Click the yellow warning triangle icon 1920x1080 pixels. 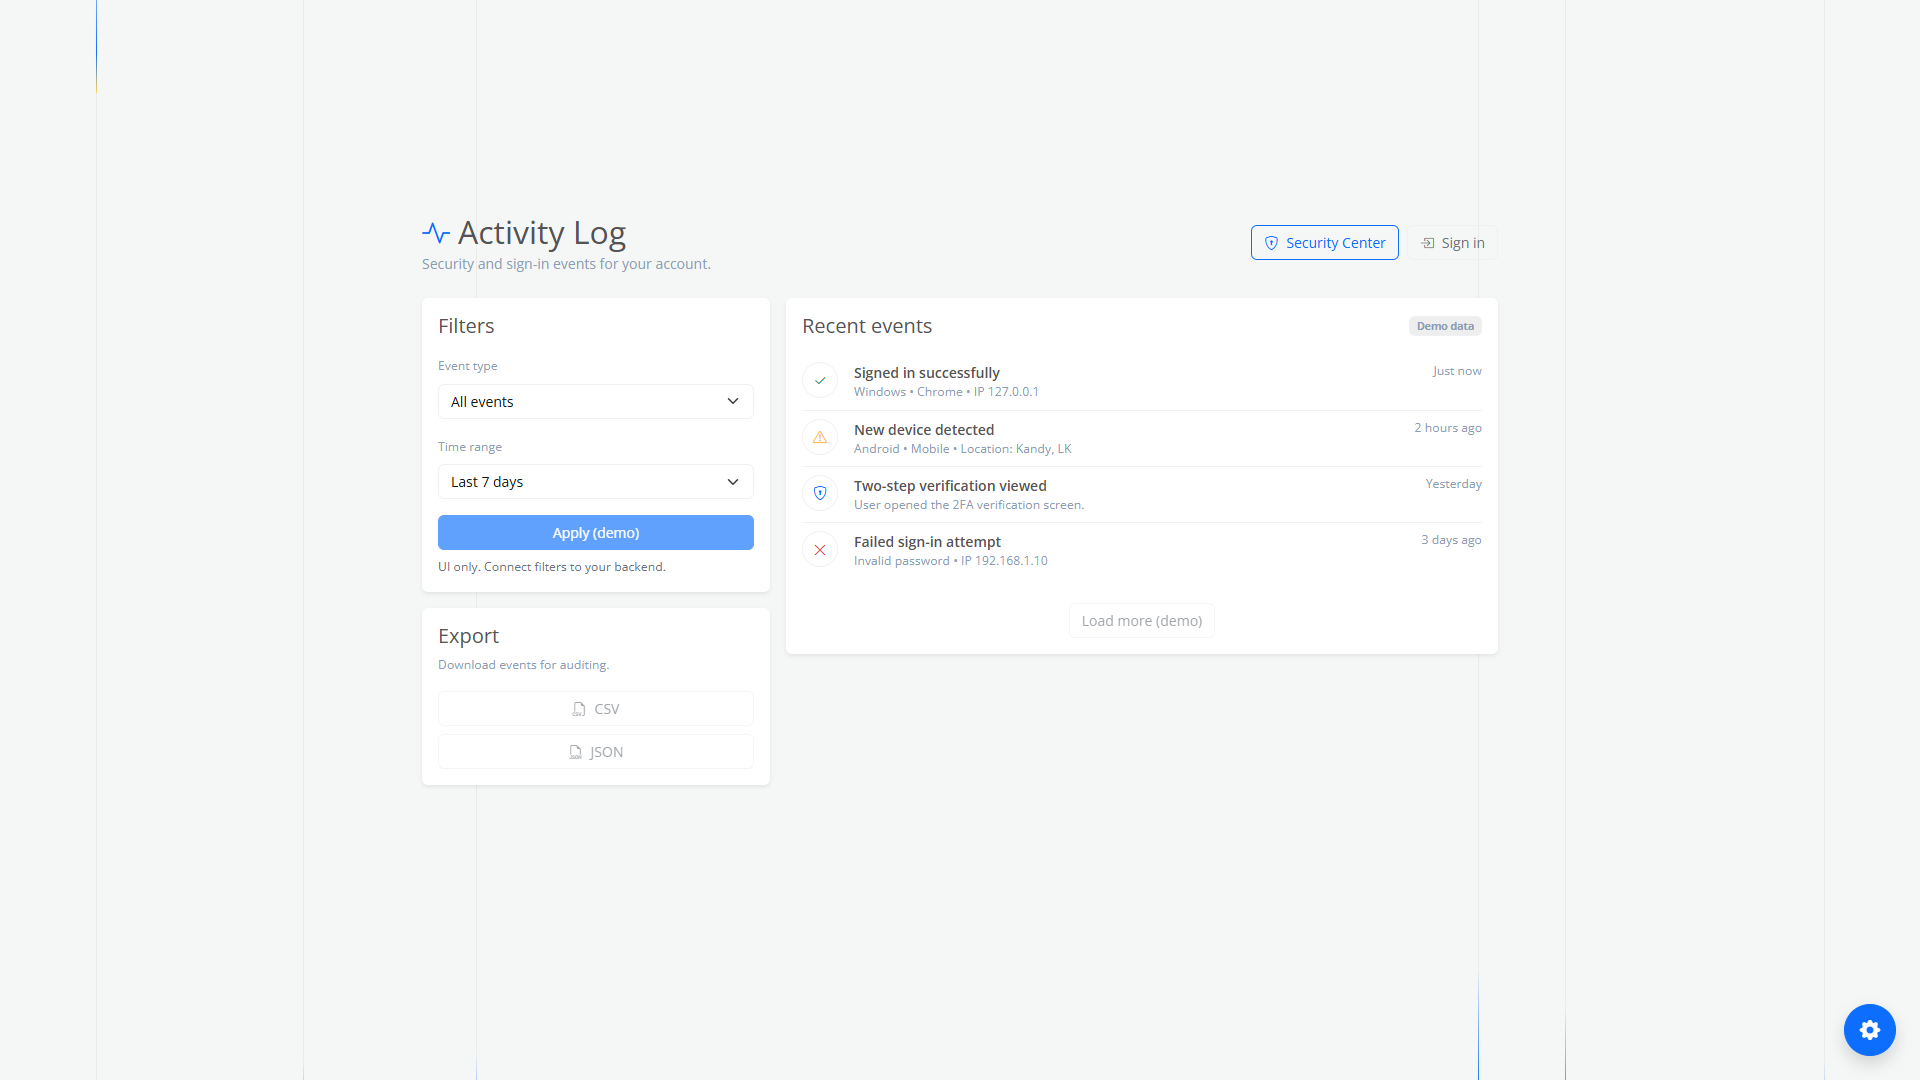pyautogui.click(x=820, y=438)
